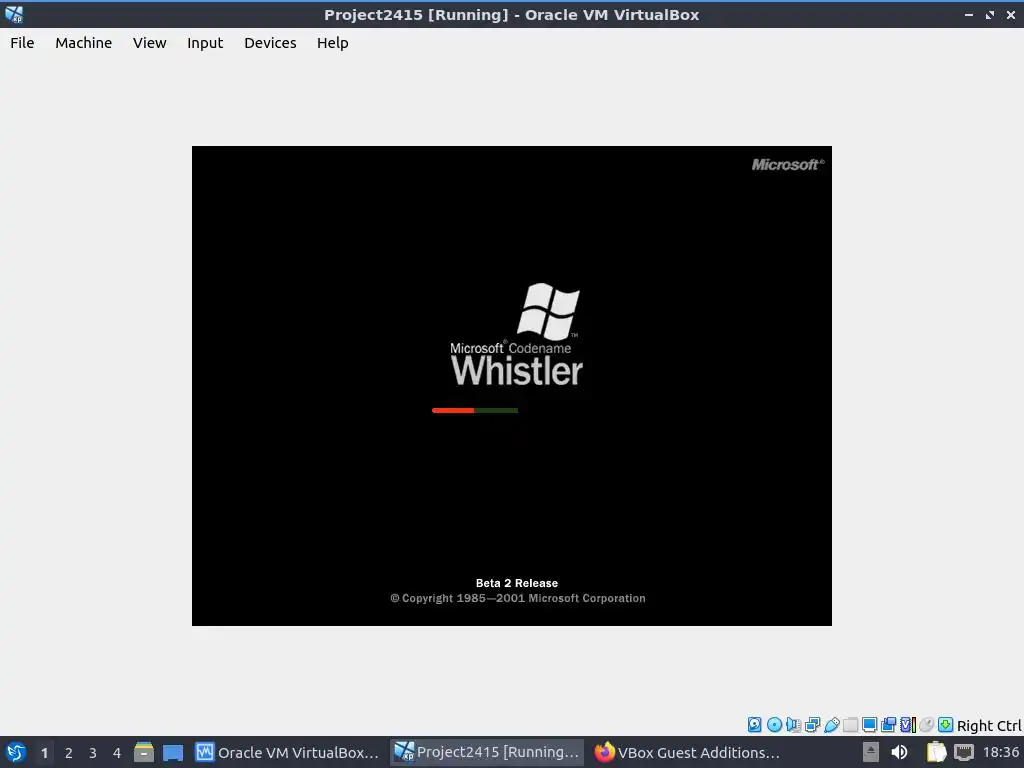Open the file manager from the panel
This screenshot has width=1024, height=768.
click(x=144, y=752)
